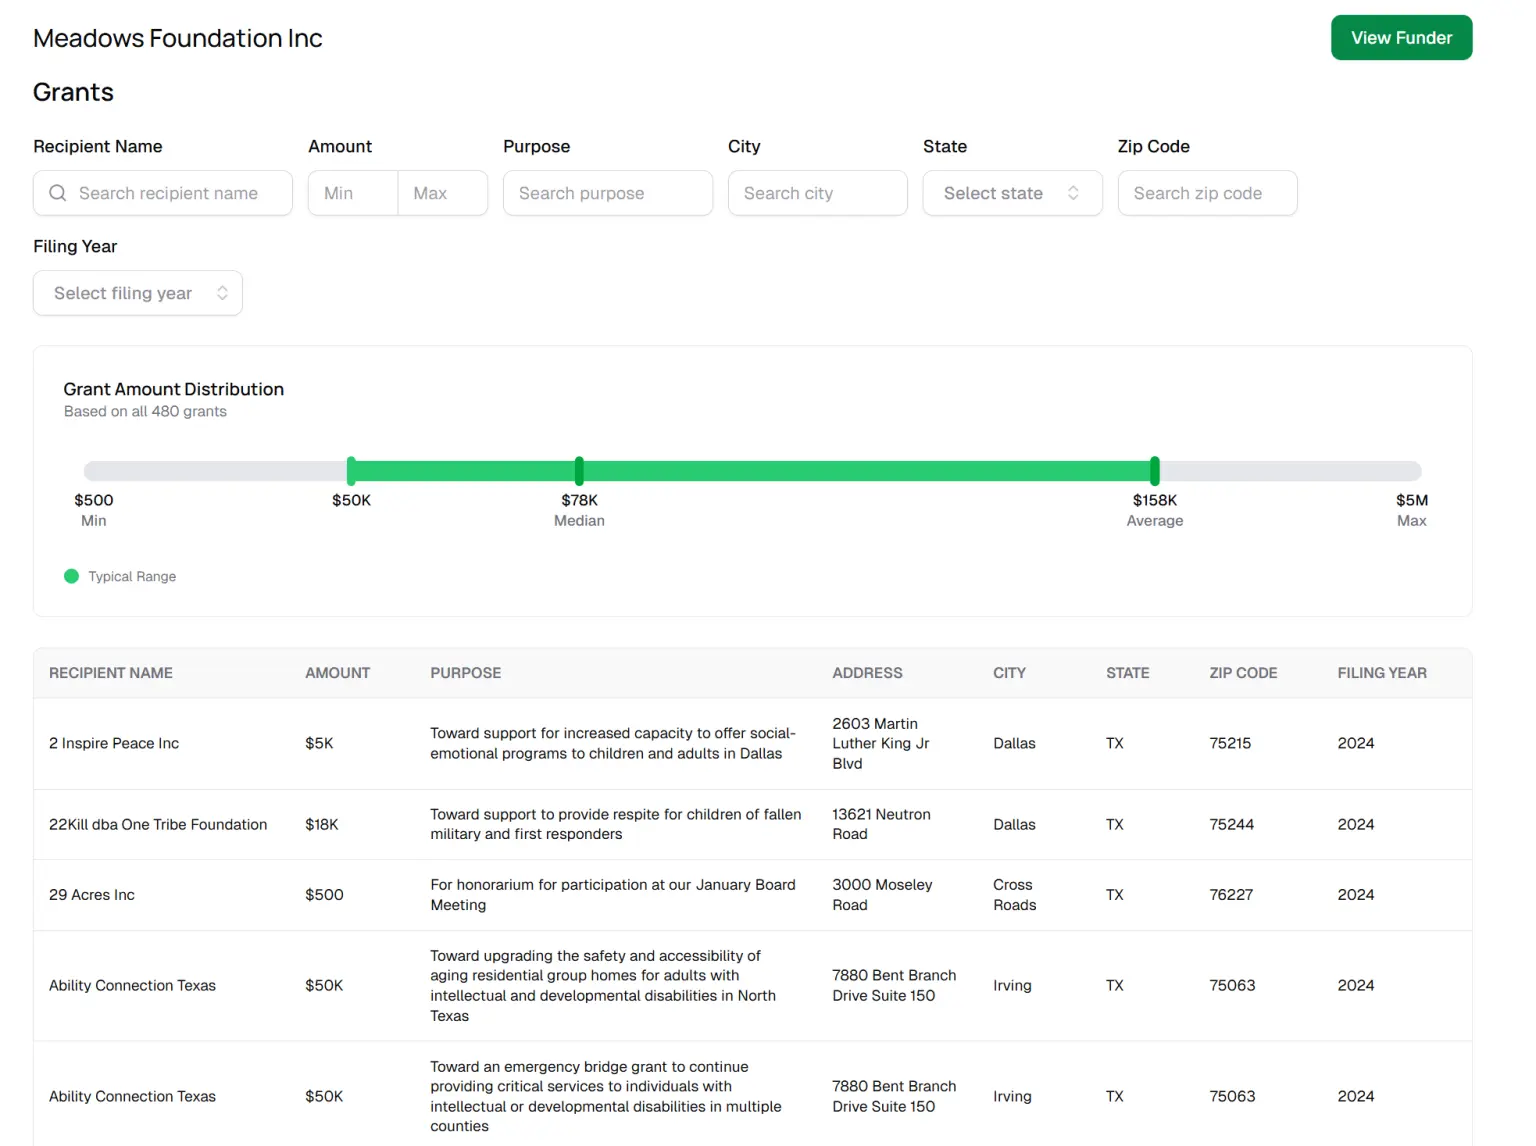Click the View Funder button
Screen dimensions: 1536x1146
click(x=1401, y=38)
